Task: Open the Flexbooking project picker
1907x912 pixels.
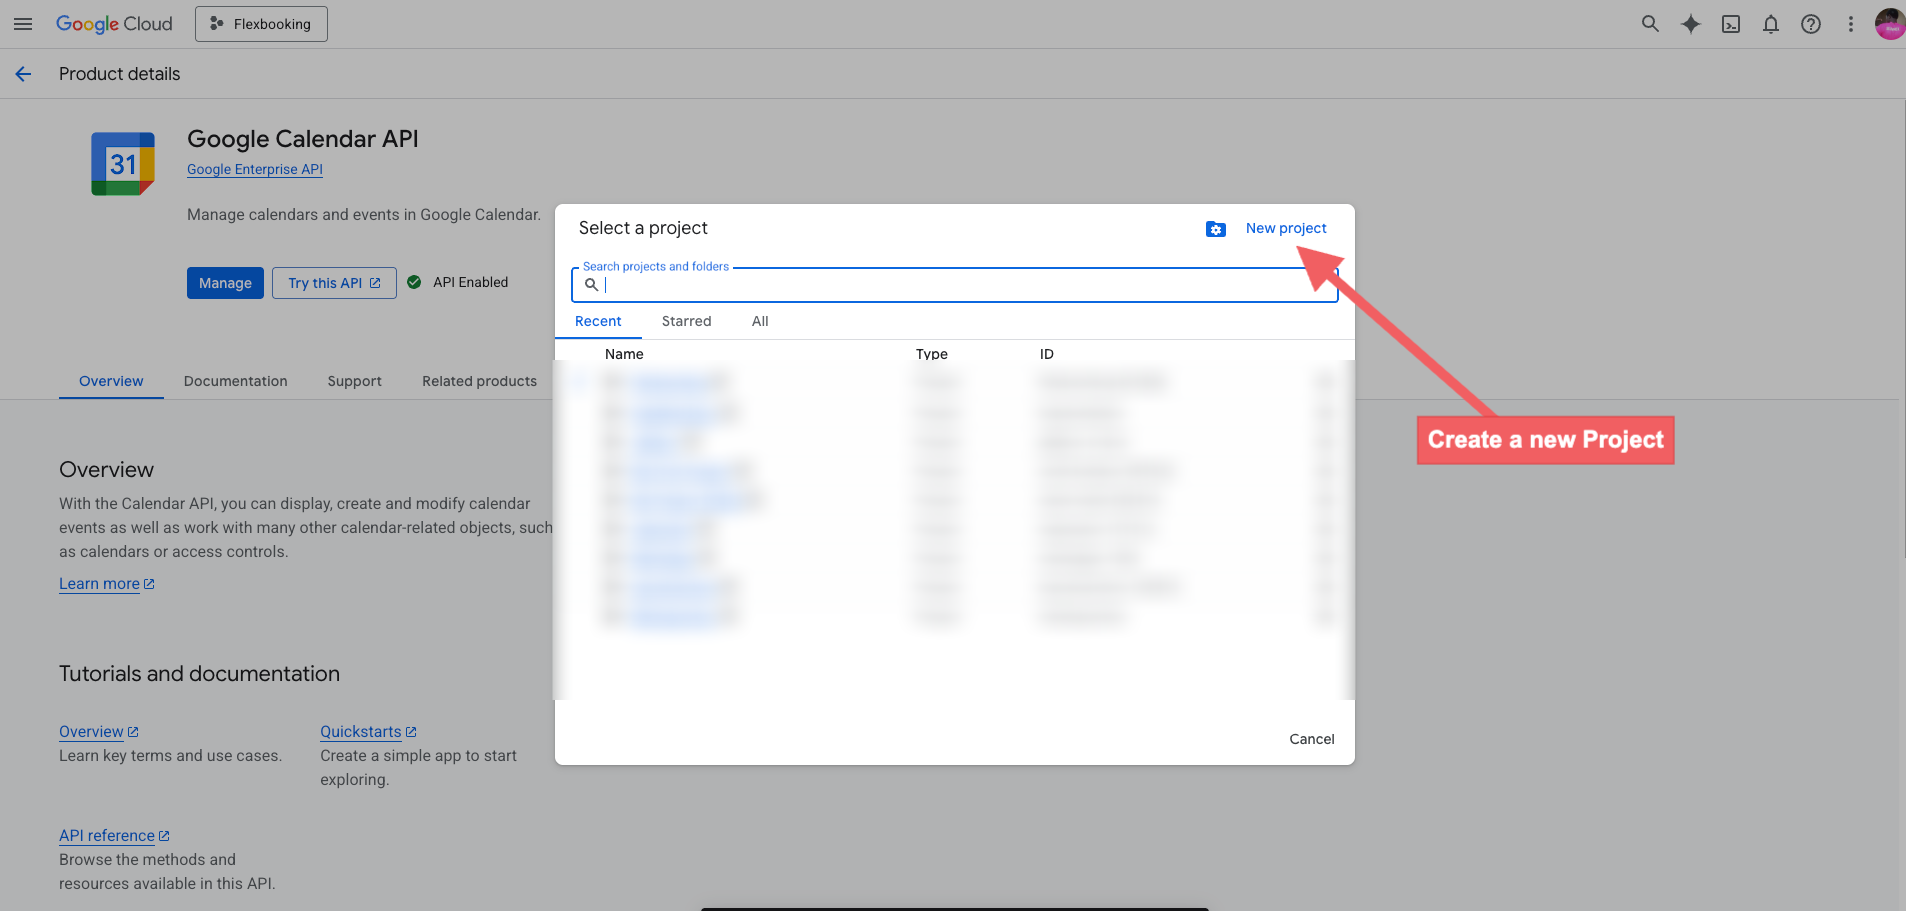Action: (x=261, y=24)
